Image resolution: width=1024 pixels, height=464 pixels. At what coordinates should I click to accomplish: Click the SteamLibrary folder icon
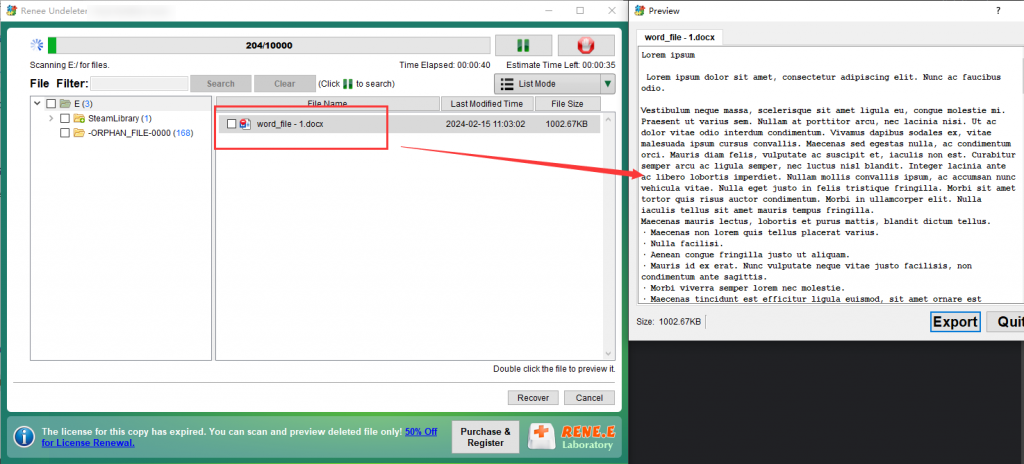coord(79,118)
